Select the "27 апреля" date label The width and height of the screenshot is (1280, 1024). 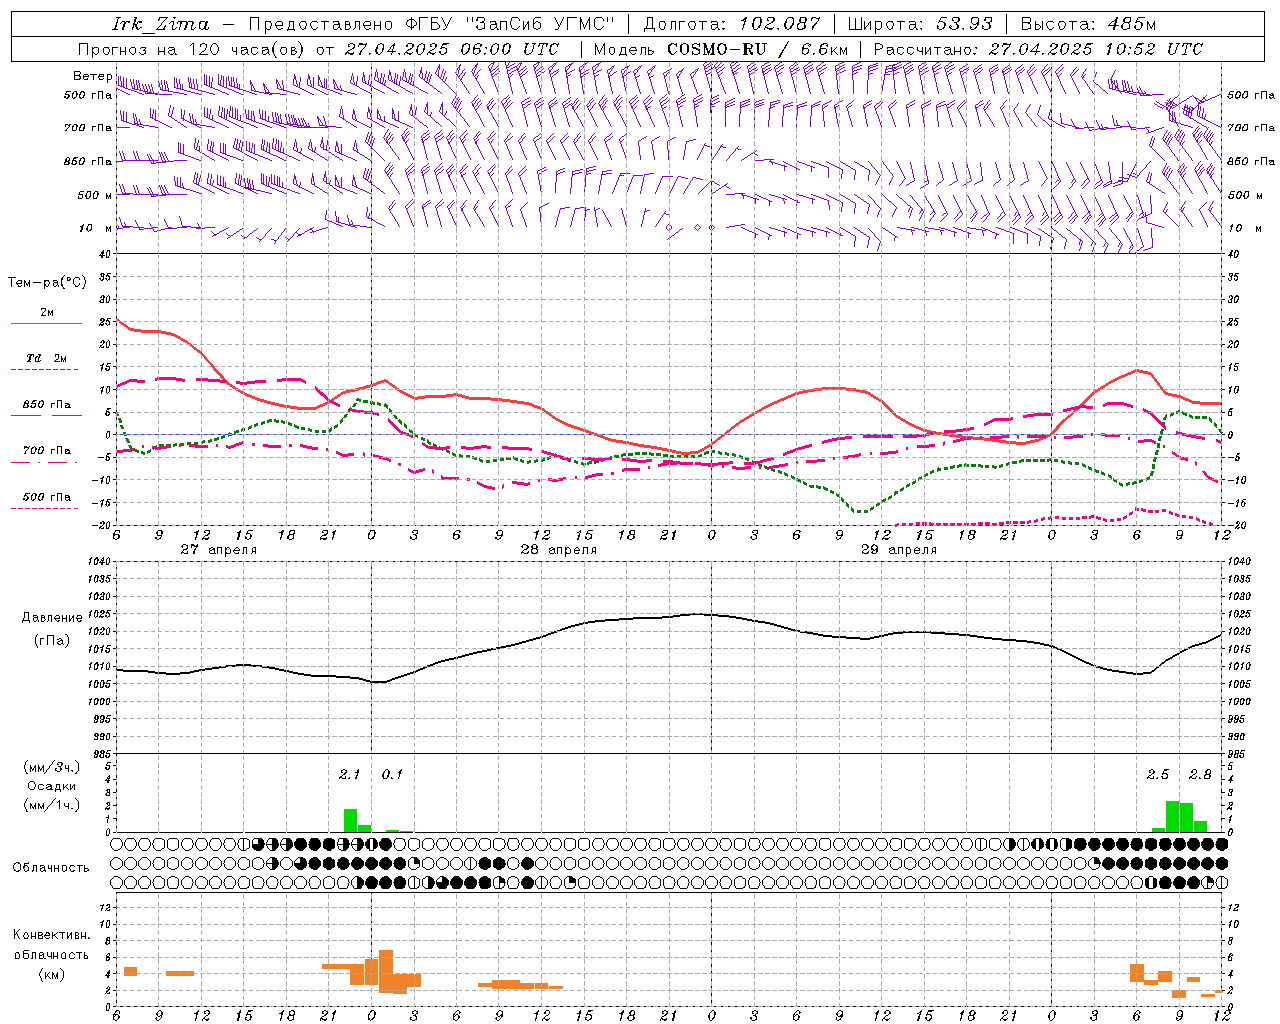point(219,550)
